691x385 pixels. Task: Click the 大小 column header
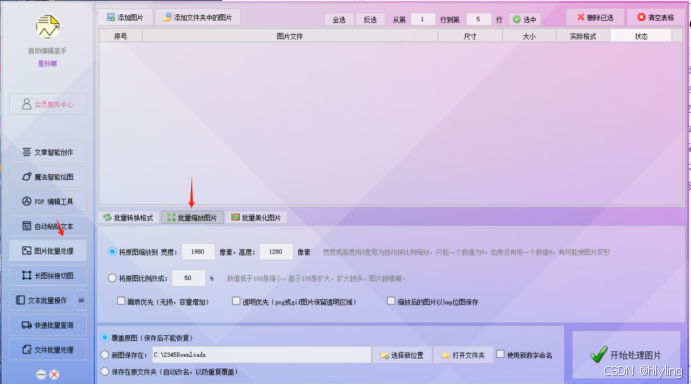(x=529, y=36)
